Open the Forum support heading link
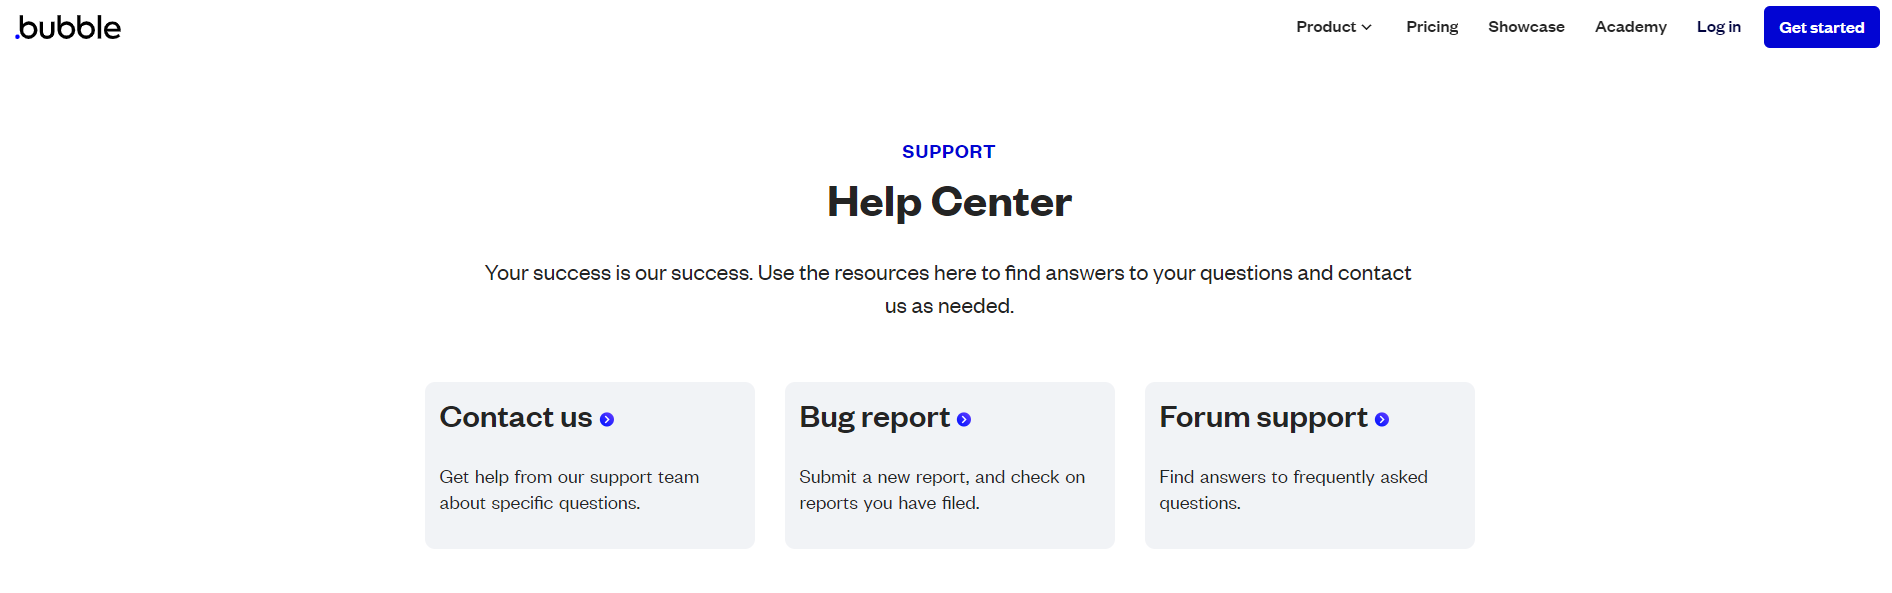This screenshot has height=593, width=1892. [x=1264, y=417]
